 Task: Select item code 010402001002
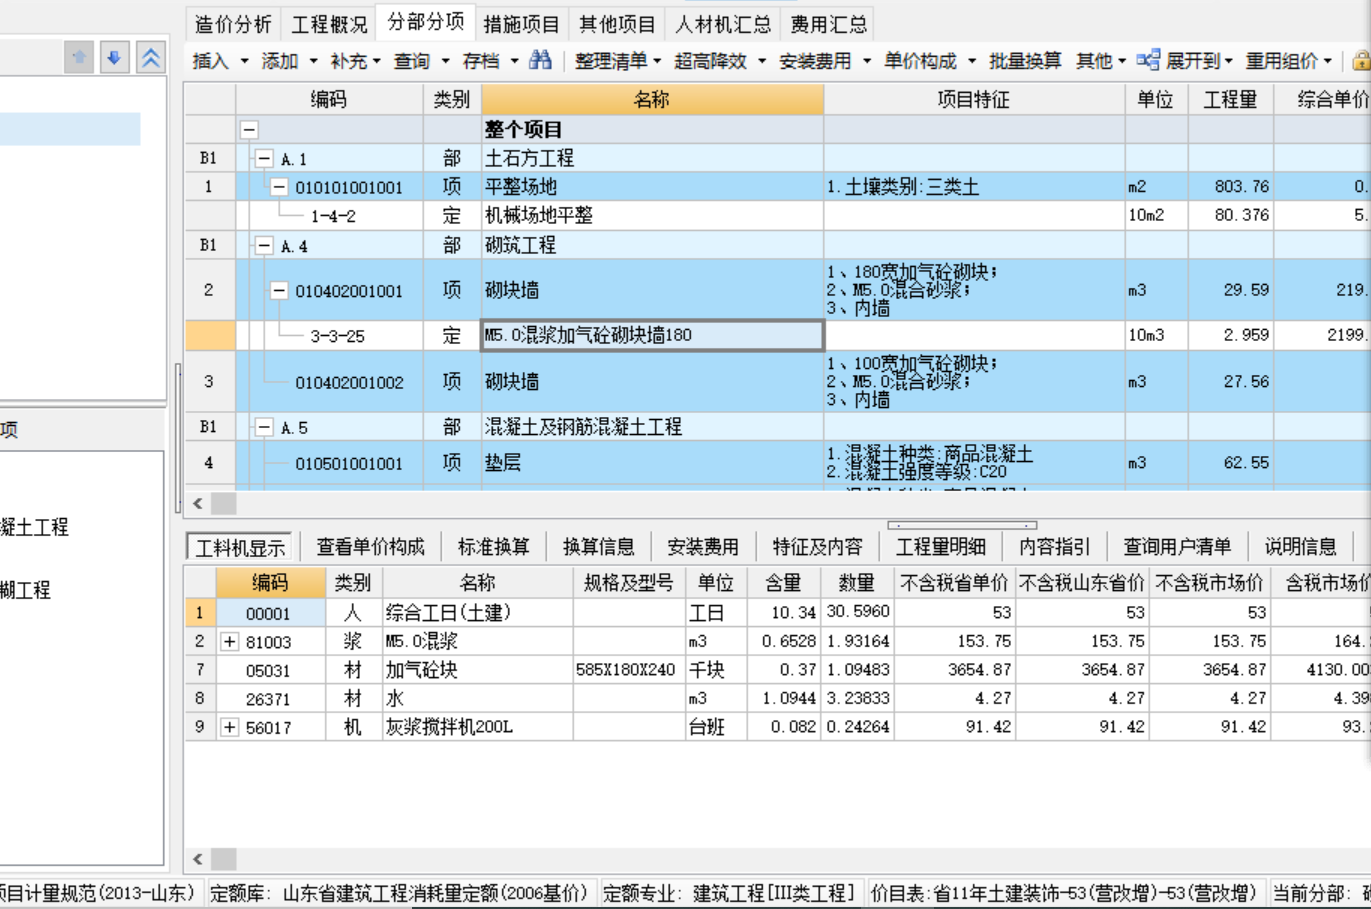pyautogui.click(x=349, y=382)
